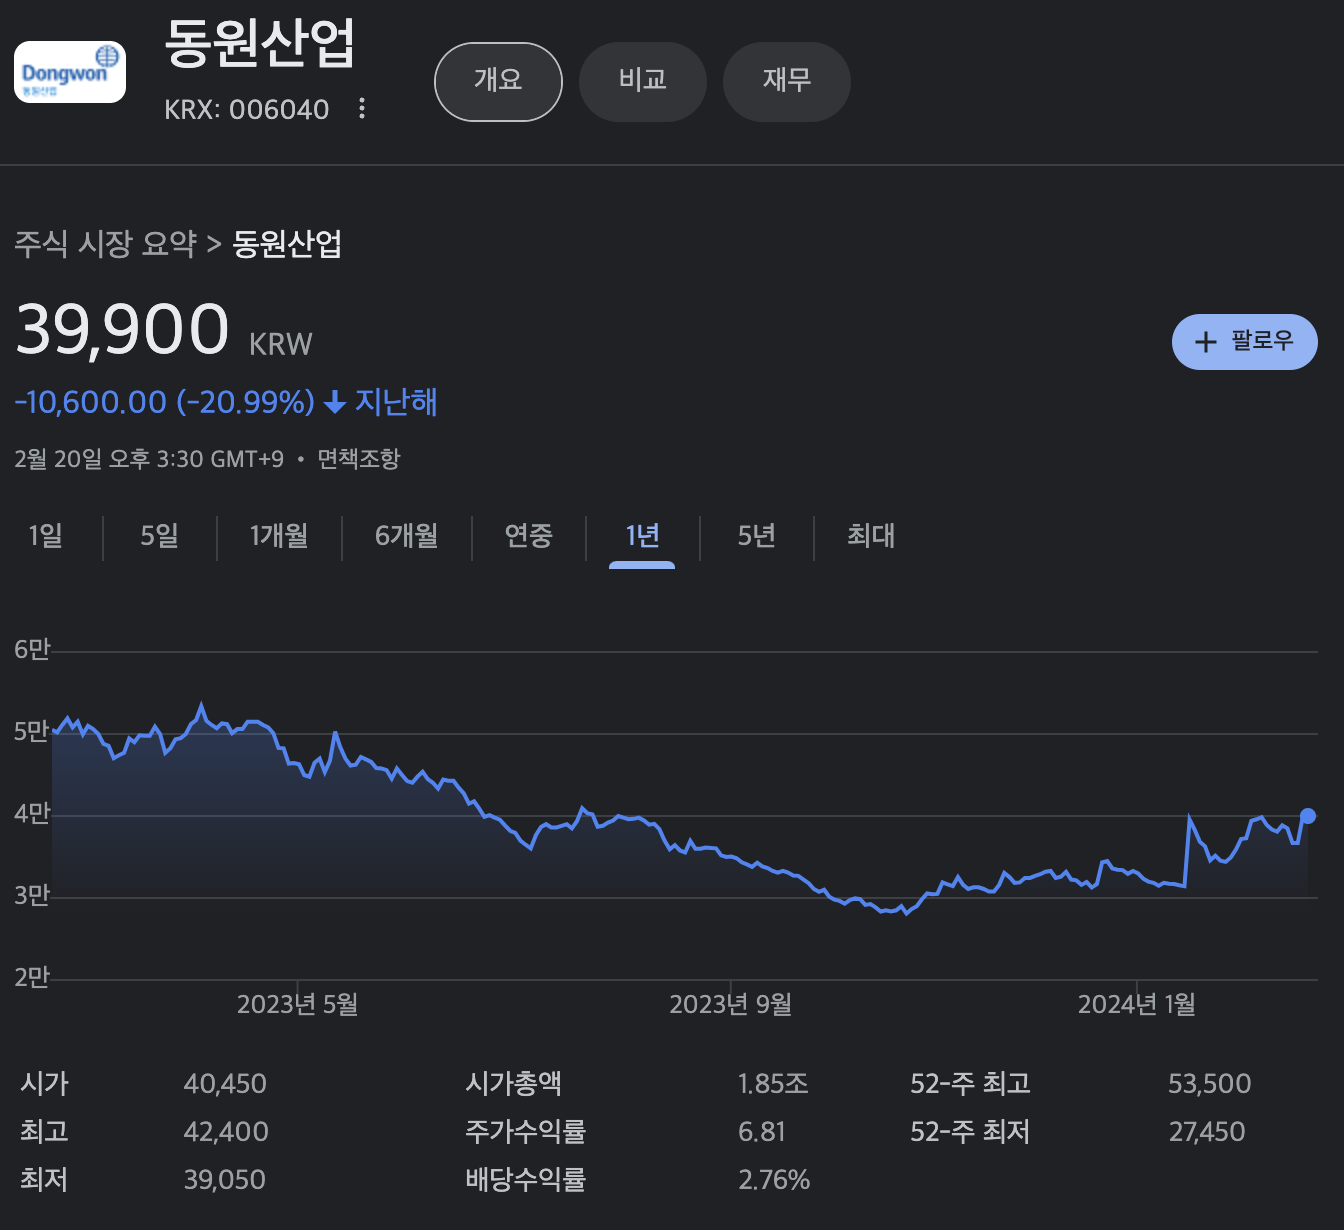Viewport: 1344px width, 1230px height.
Task: Click the 39,900 price value
Action: (122, 329)
